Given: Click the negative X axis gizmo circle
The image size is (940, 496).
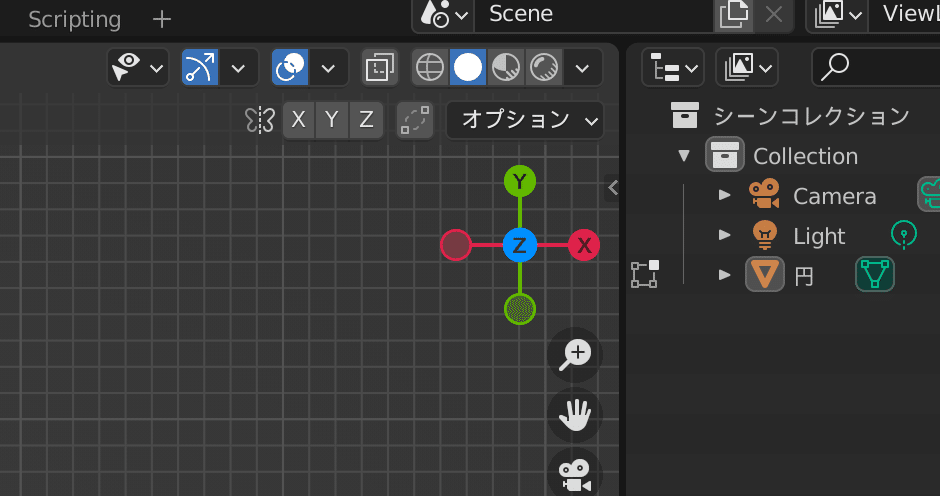Looking at the screenshot, I should pos(456,245).
